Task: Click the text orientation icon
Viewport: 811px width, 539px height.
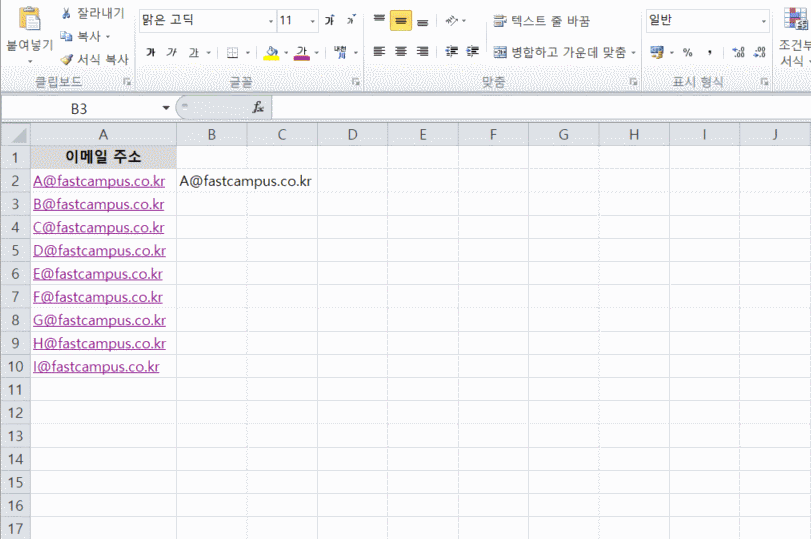Action: [x=452, y=20]
